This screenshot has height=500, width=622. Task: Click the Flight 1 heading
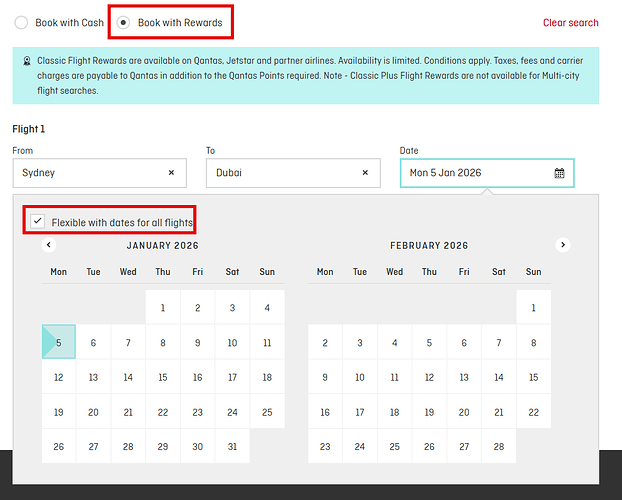(29, 129)
